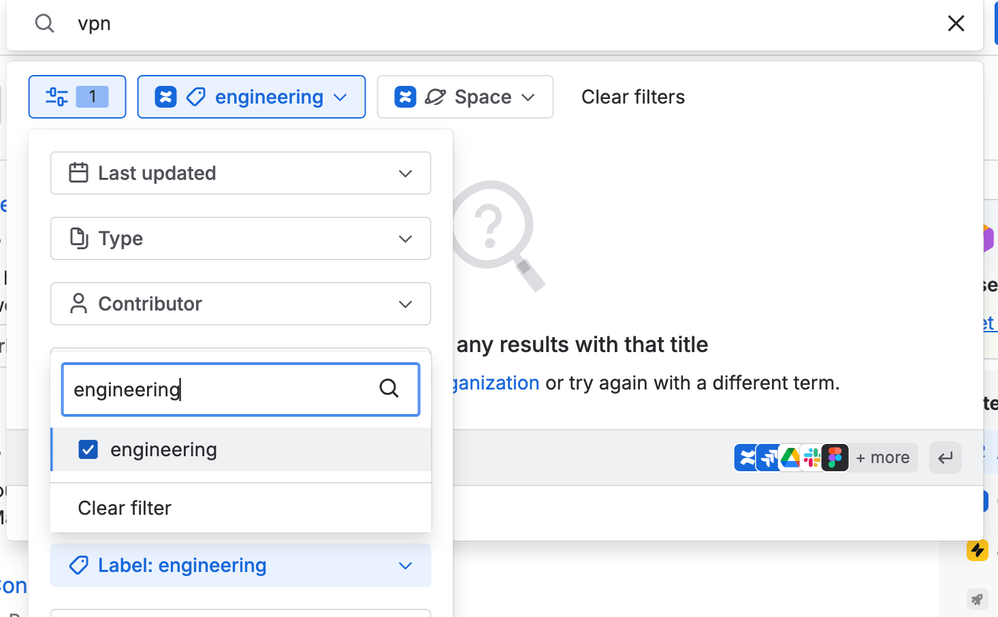998x617 pixels.
Task: Click the search magnifier icon beside vpn
Action: click(45, 24)
